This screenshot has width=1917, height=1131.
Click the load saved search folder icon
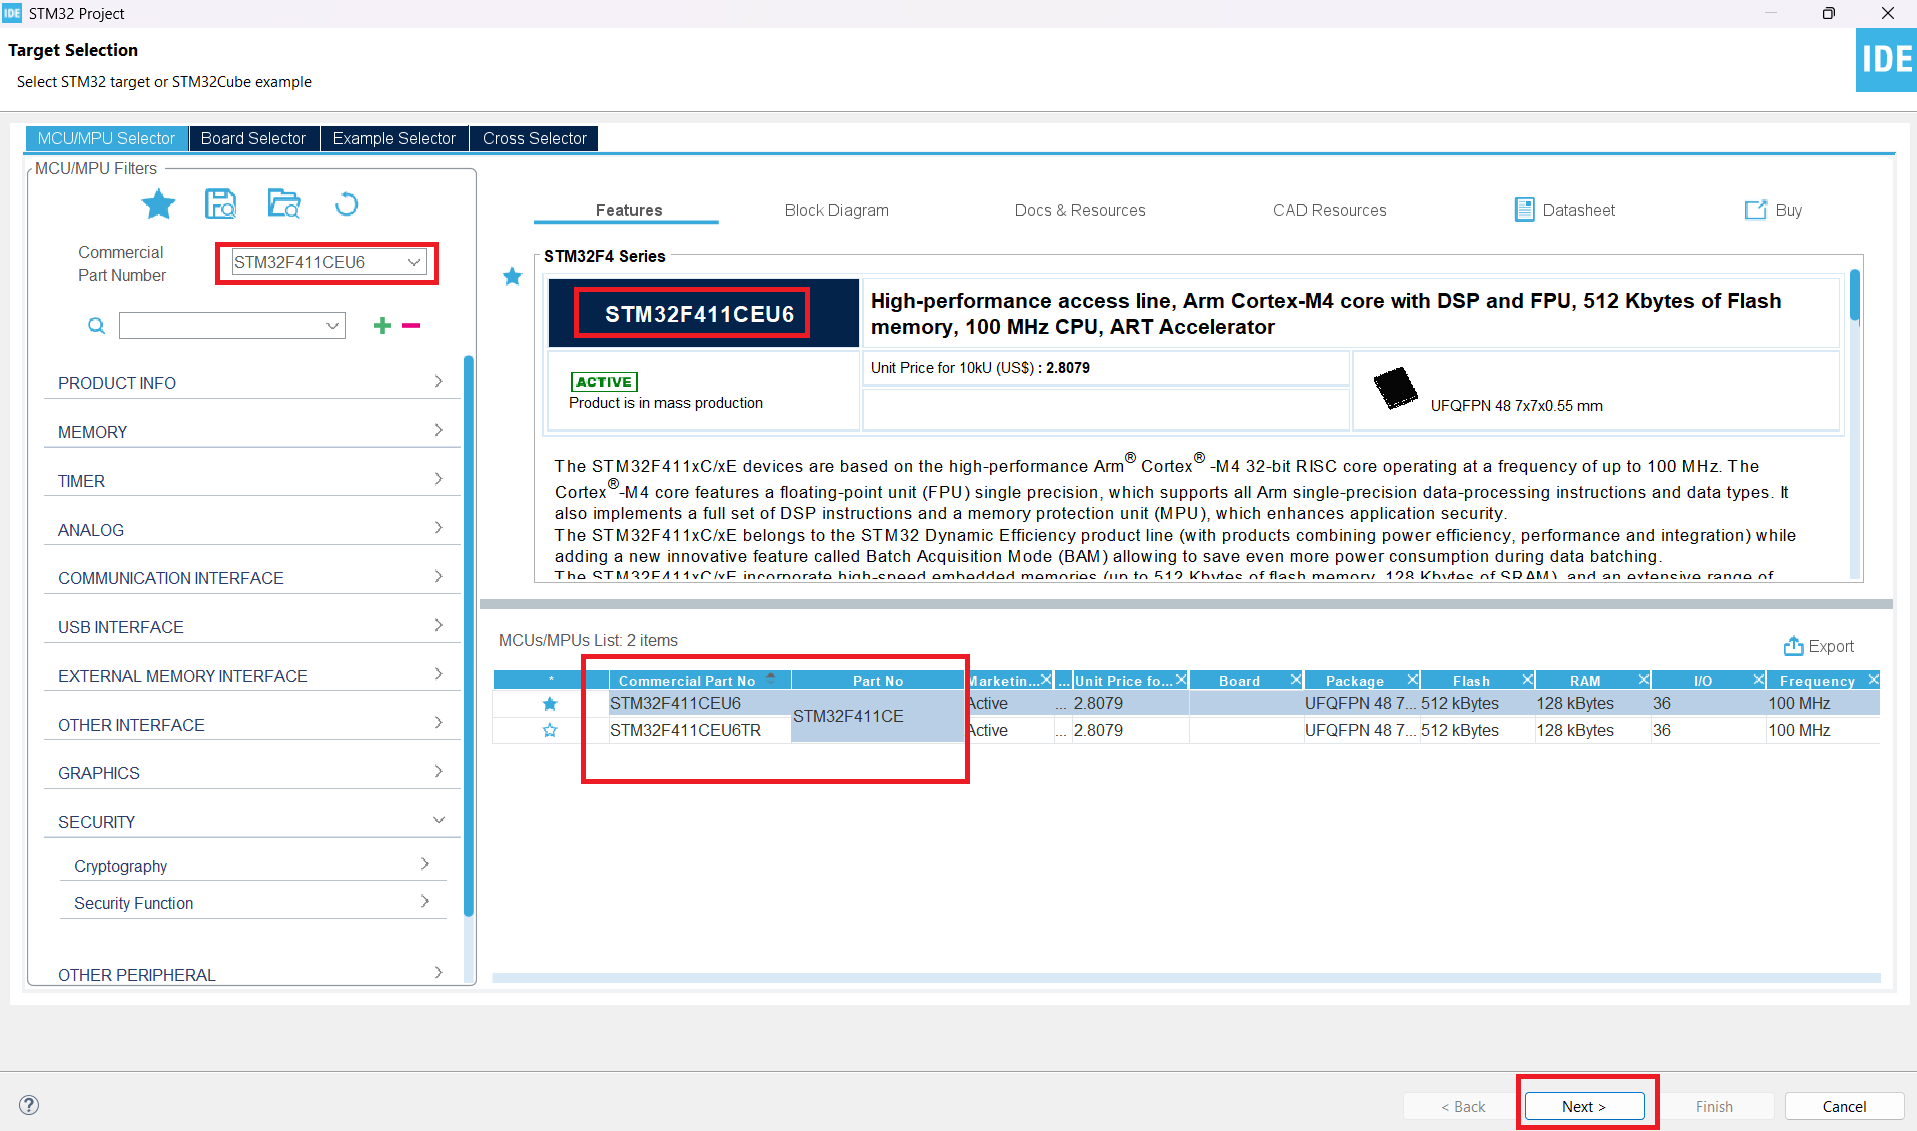[x=284, y=204]
